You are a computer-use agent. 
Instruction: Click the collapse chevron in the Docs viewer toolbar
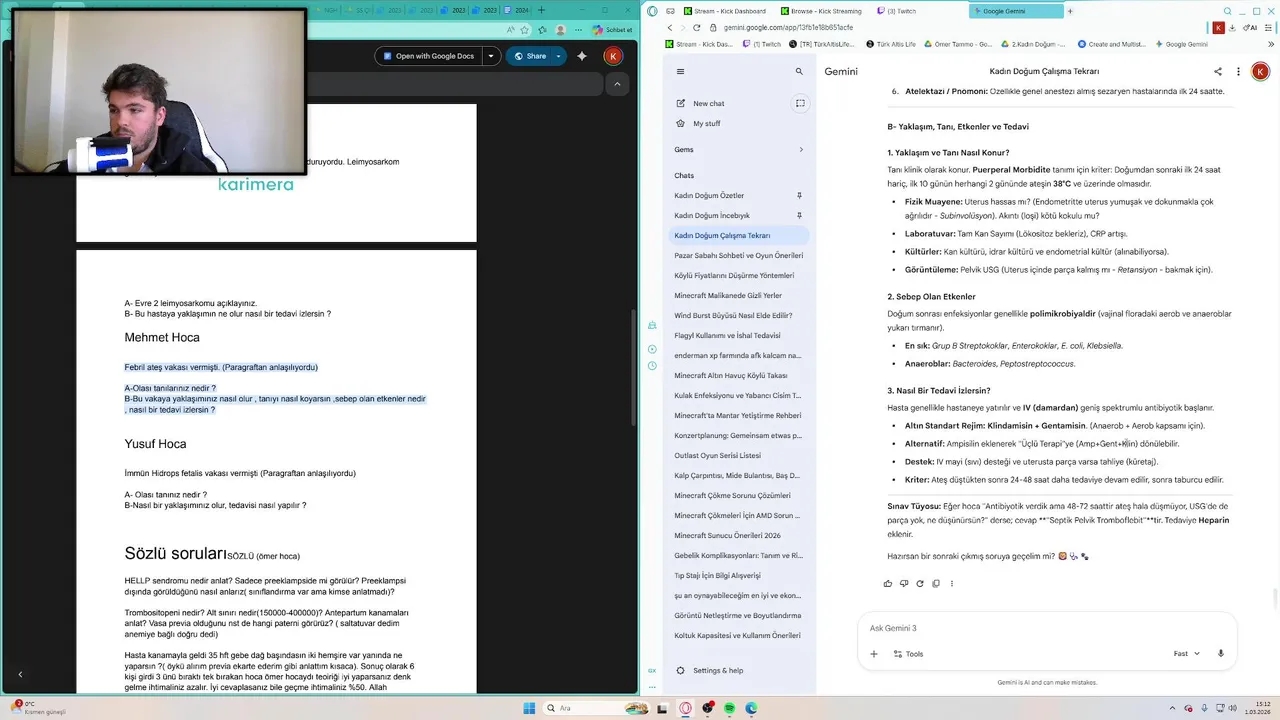(x=617, y=84)
